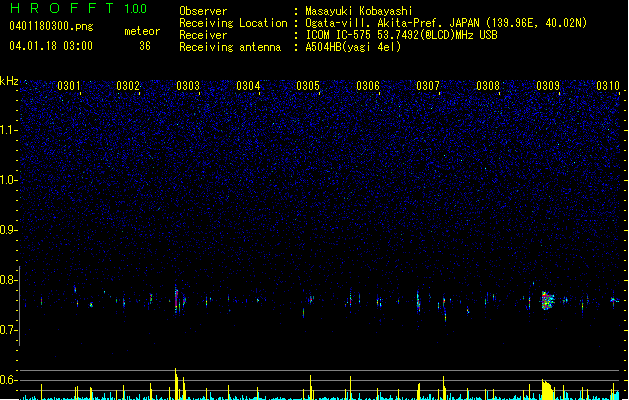Click the meteor count value 36

(145, 46)
